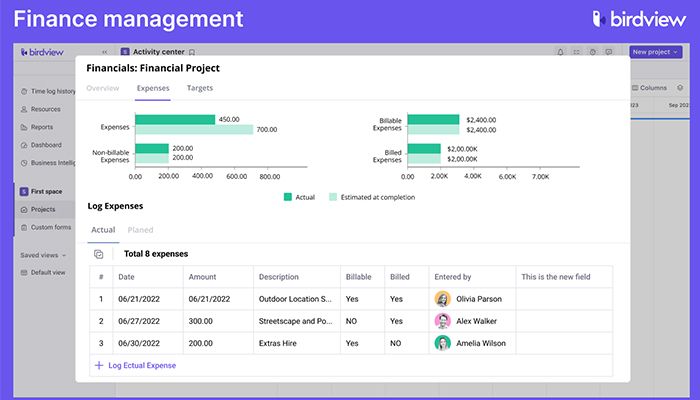Select the Planed expenses tab

tap(140, 230)
